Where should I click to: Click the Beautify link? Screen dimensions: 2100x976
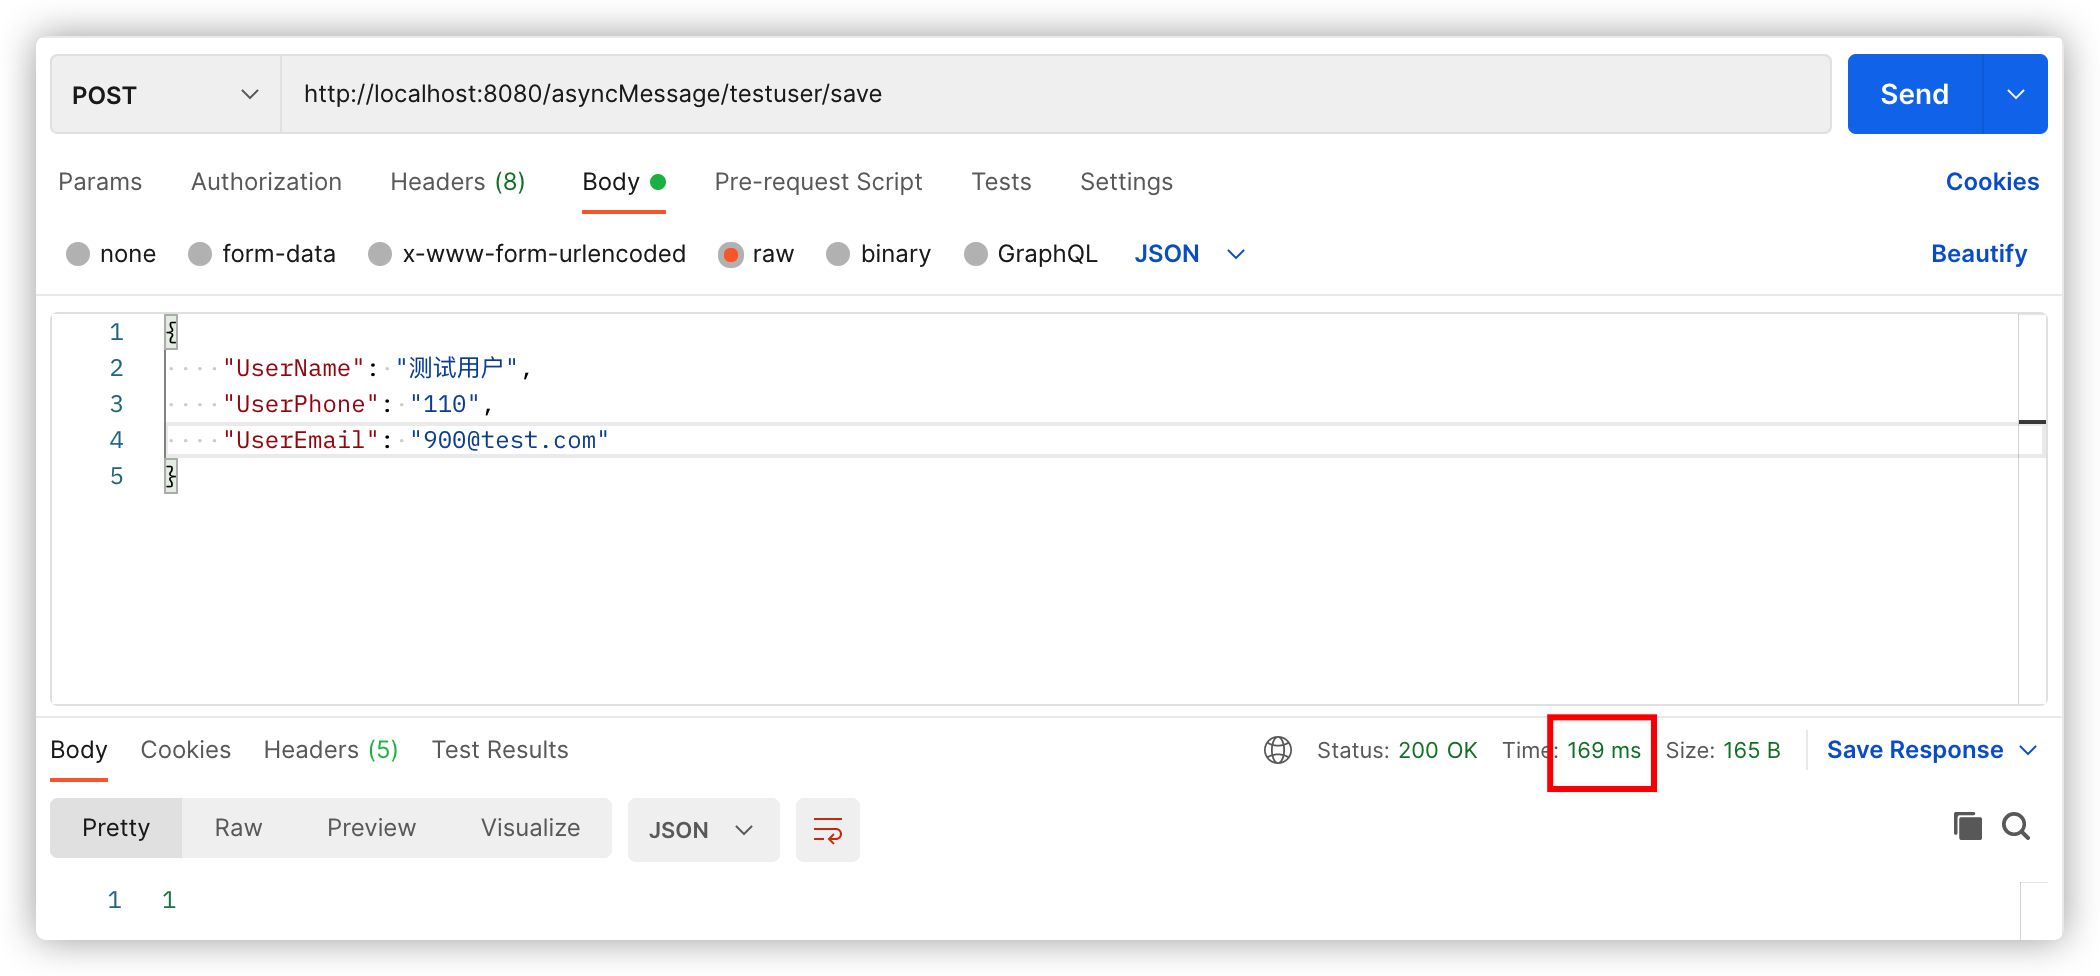click(x=1978, y=254)
